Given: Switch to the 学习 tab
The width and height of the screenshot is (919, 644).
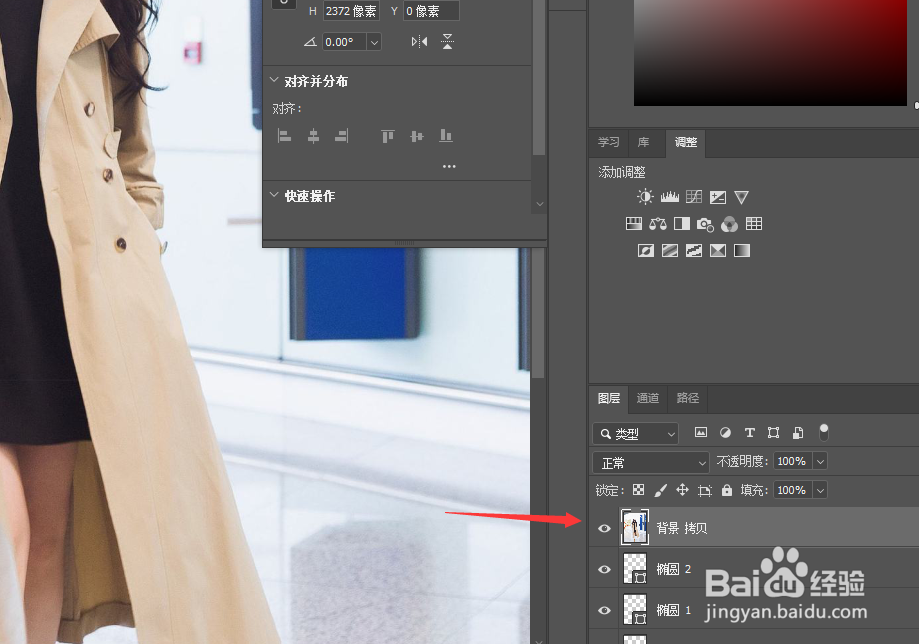Looking at the screenshot, I should pos(608,142).
